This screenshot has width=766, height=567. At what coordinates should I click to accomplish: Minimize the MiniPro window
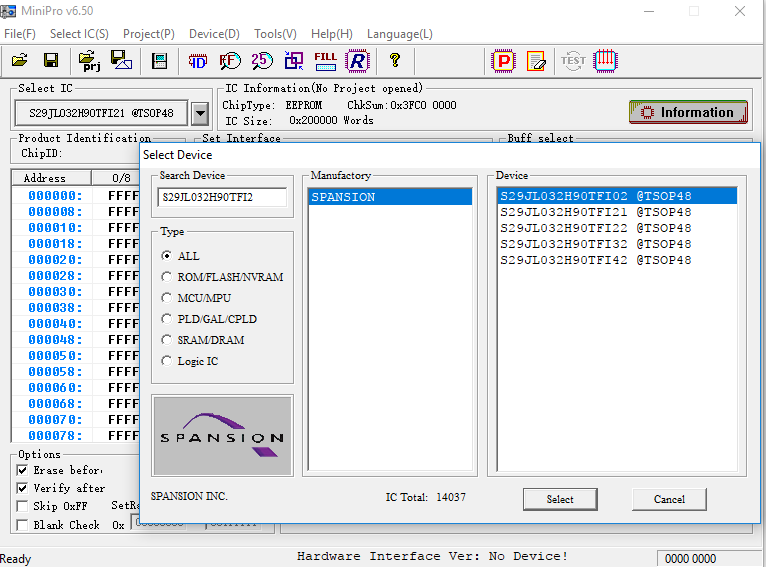coord(649,11)
